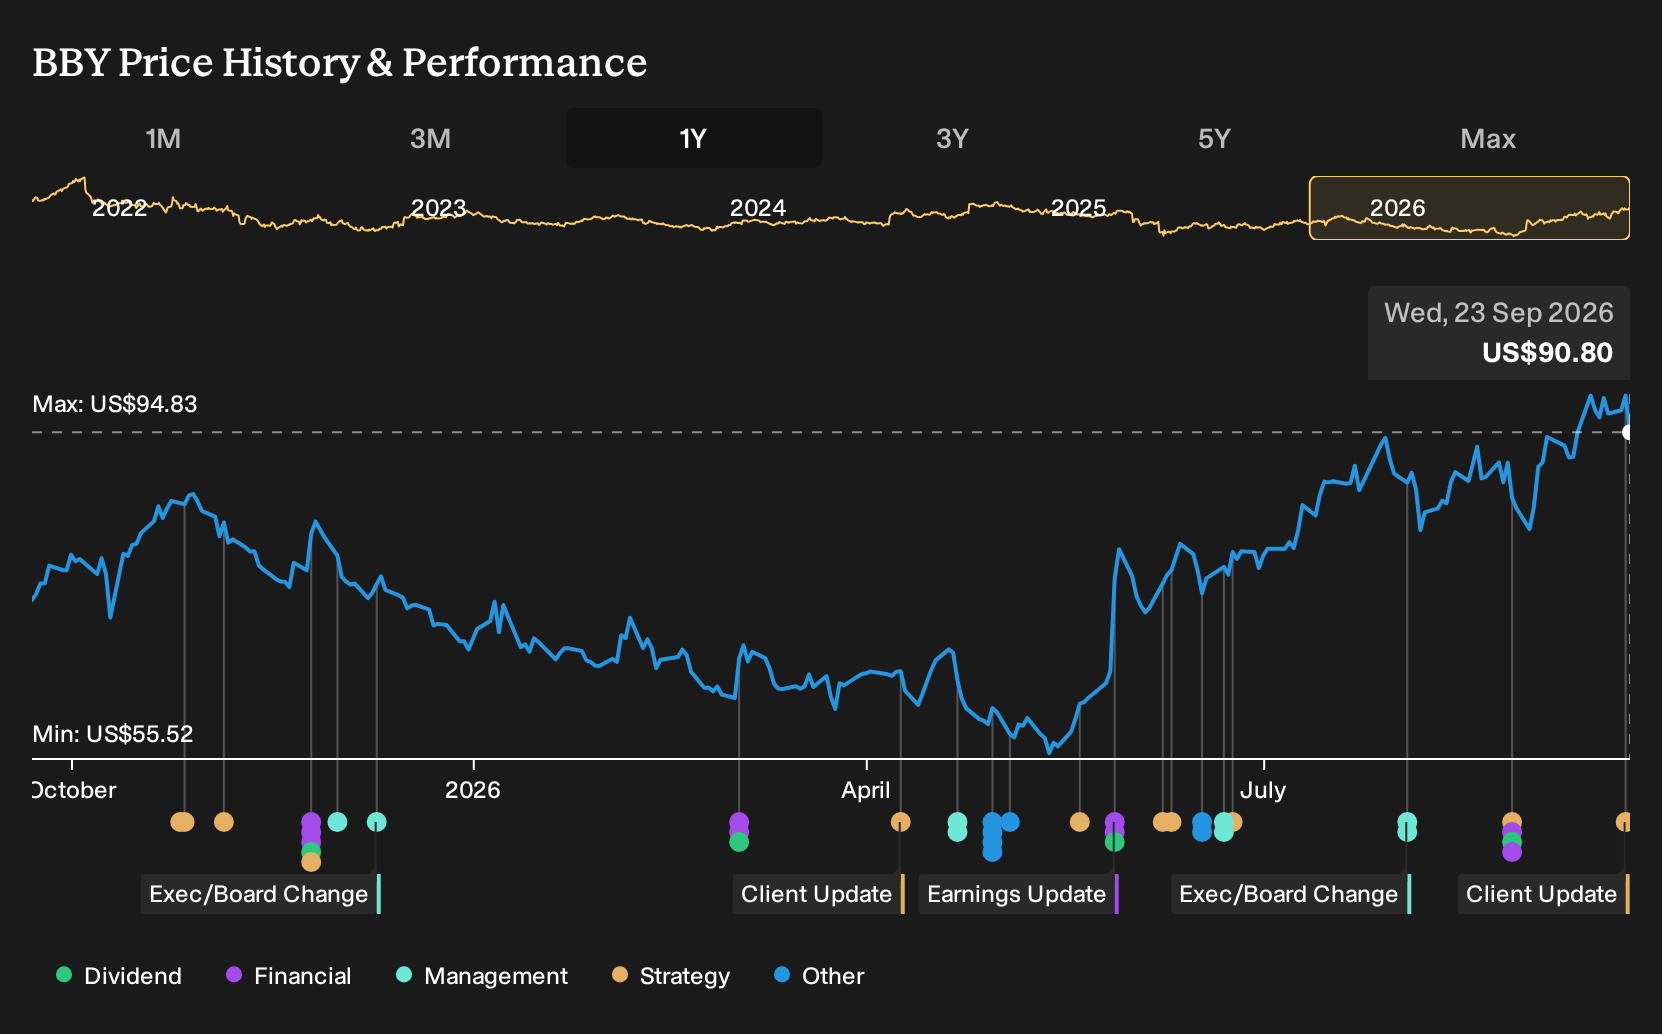Select the blue Other marker in mid-June
Image resolution: width=1662 pixels, height=1034 pixels.
pyautogui.click(x=1202, y=822)
